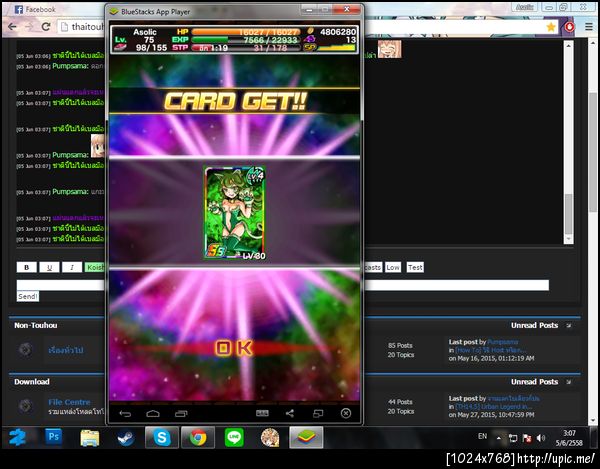Click board status icon in Non-Touhou row
This screenshot has width=600, height=469.
click(x=26, y=349)
